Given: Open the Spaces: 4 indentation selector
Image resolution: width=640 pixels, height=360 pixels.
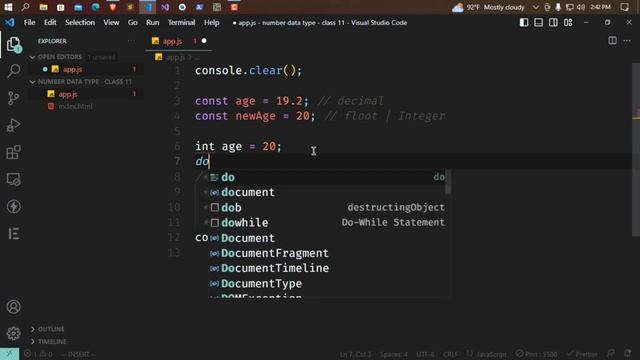Looking at the screenshot, I should tap(393, 354).
